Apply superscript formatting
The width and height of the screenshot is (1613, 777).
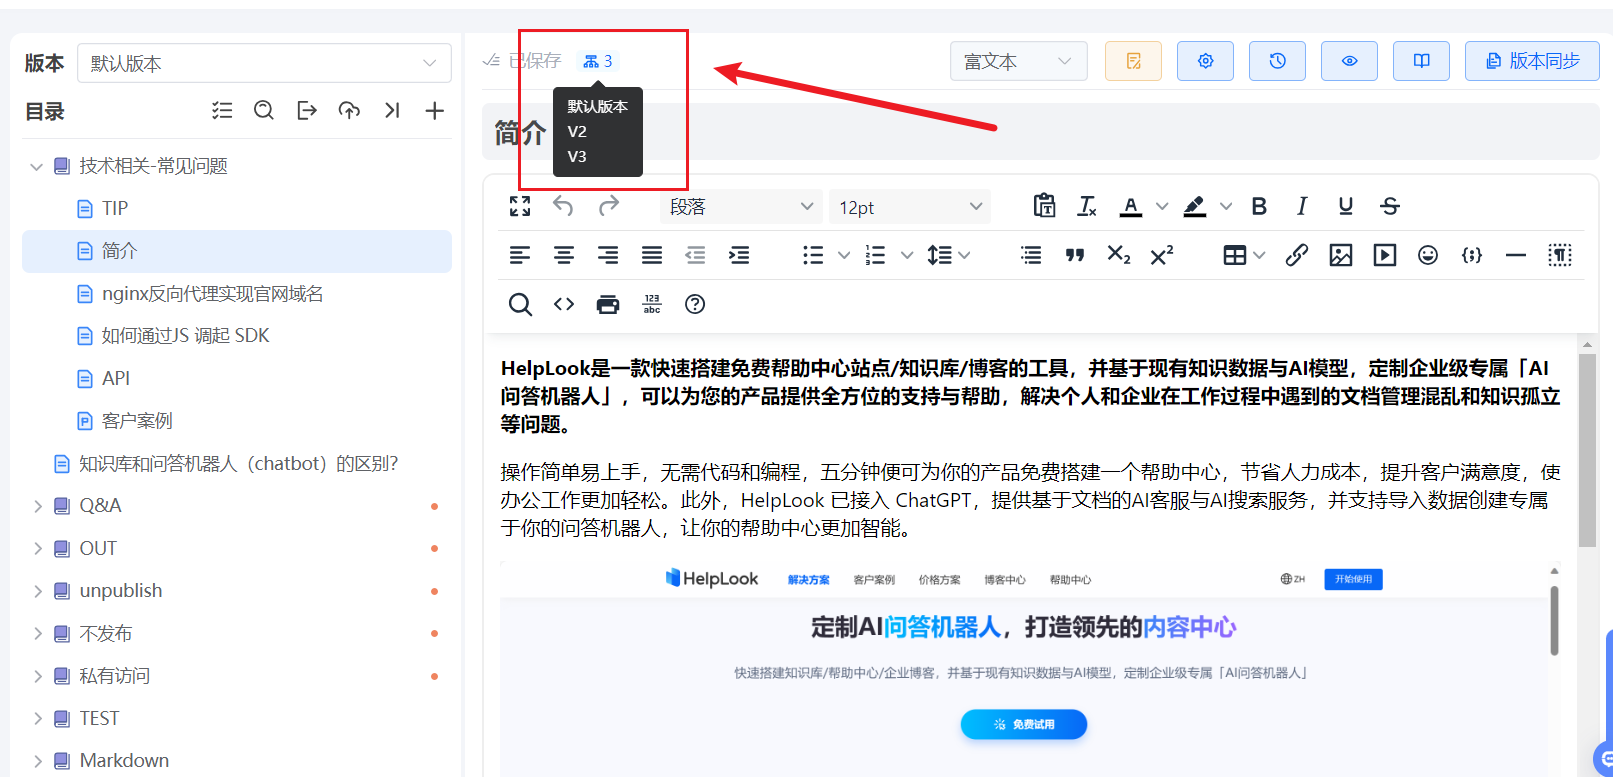1161,255
